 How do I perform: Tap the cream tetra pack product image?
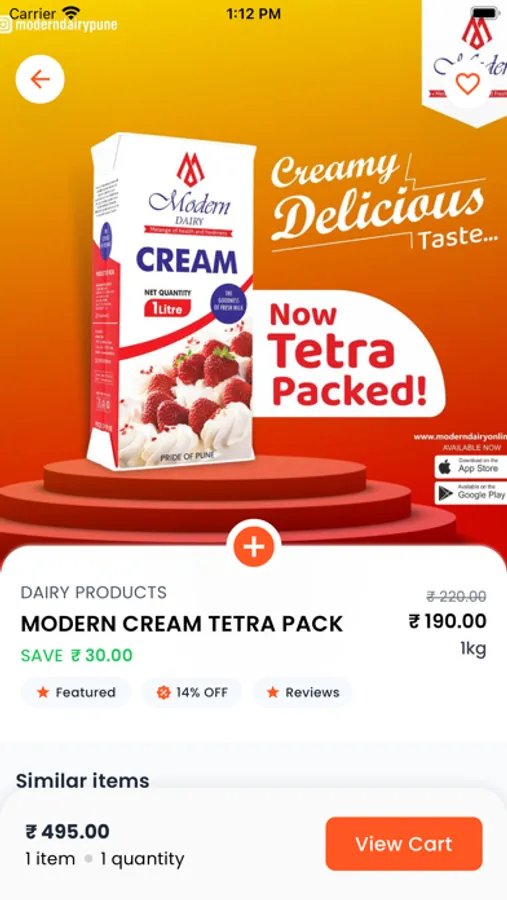[171, 301]
